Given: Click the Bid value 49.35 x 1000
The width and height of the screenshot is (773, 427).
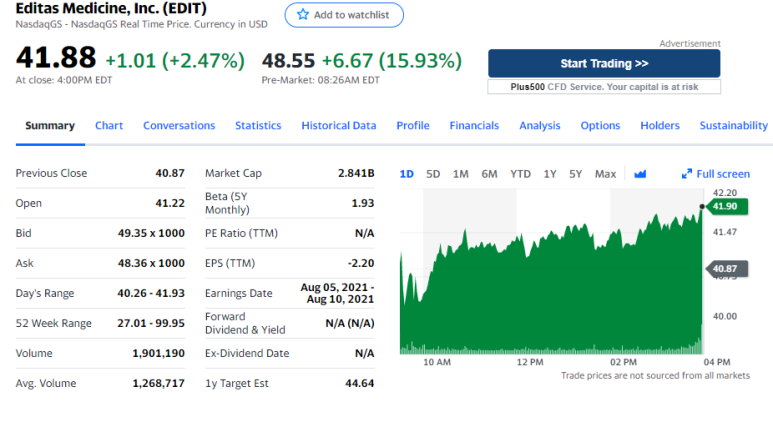Looking at the screenshot, I should tap(151, 233).
